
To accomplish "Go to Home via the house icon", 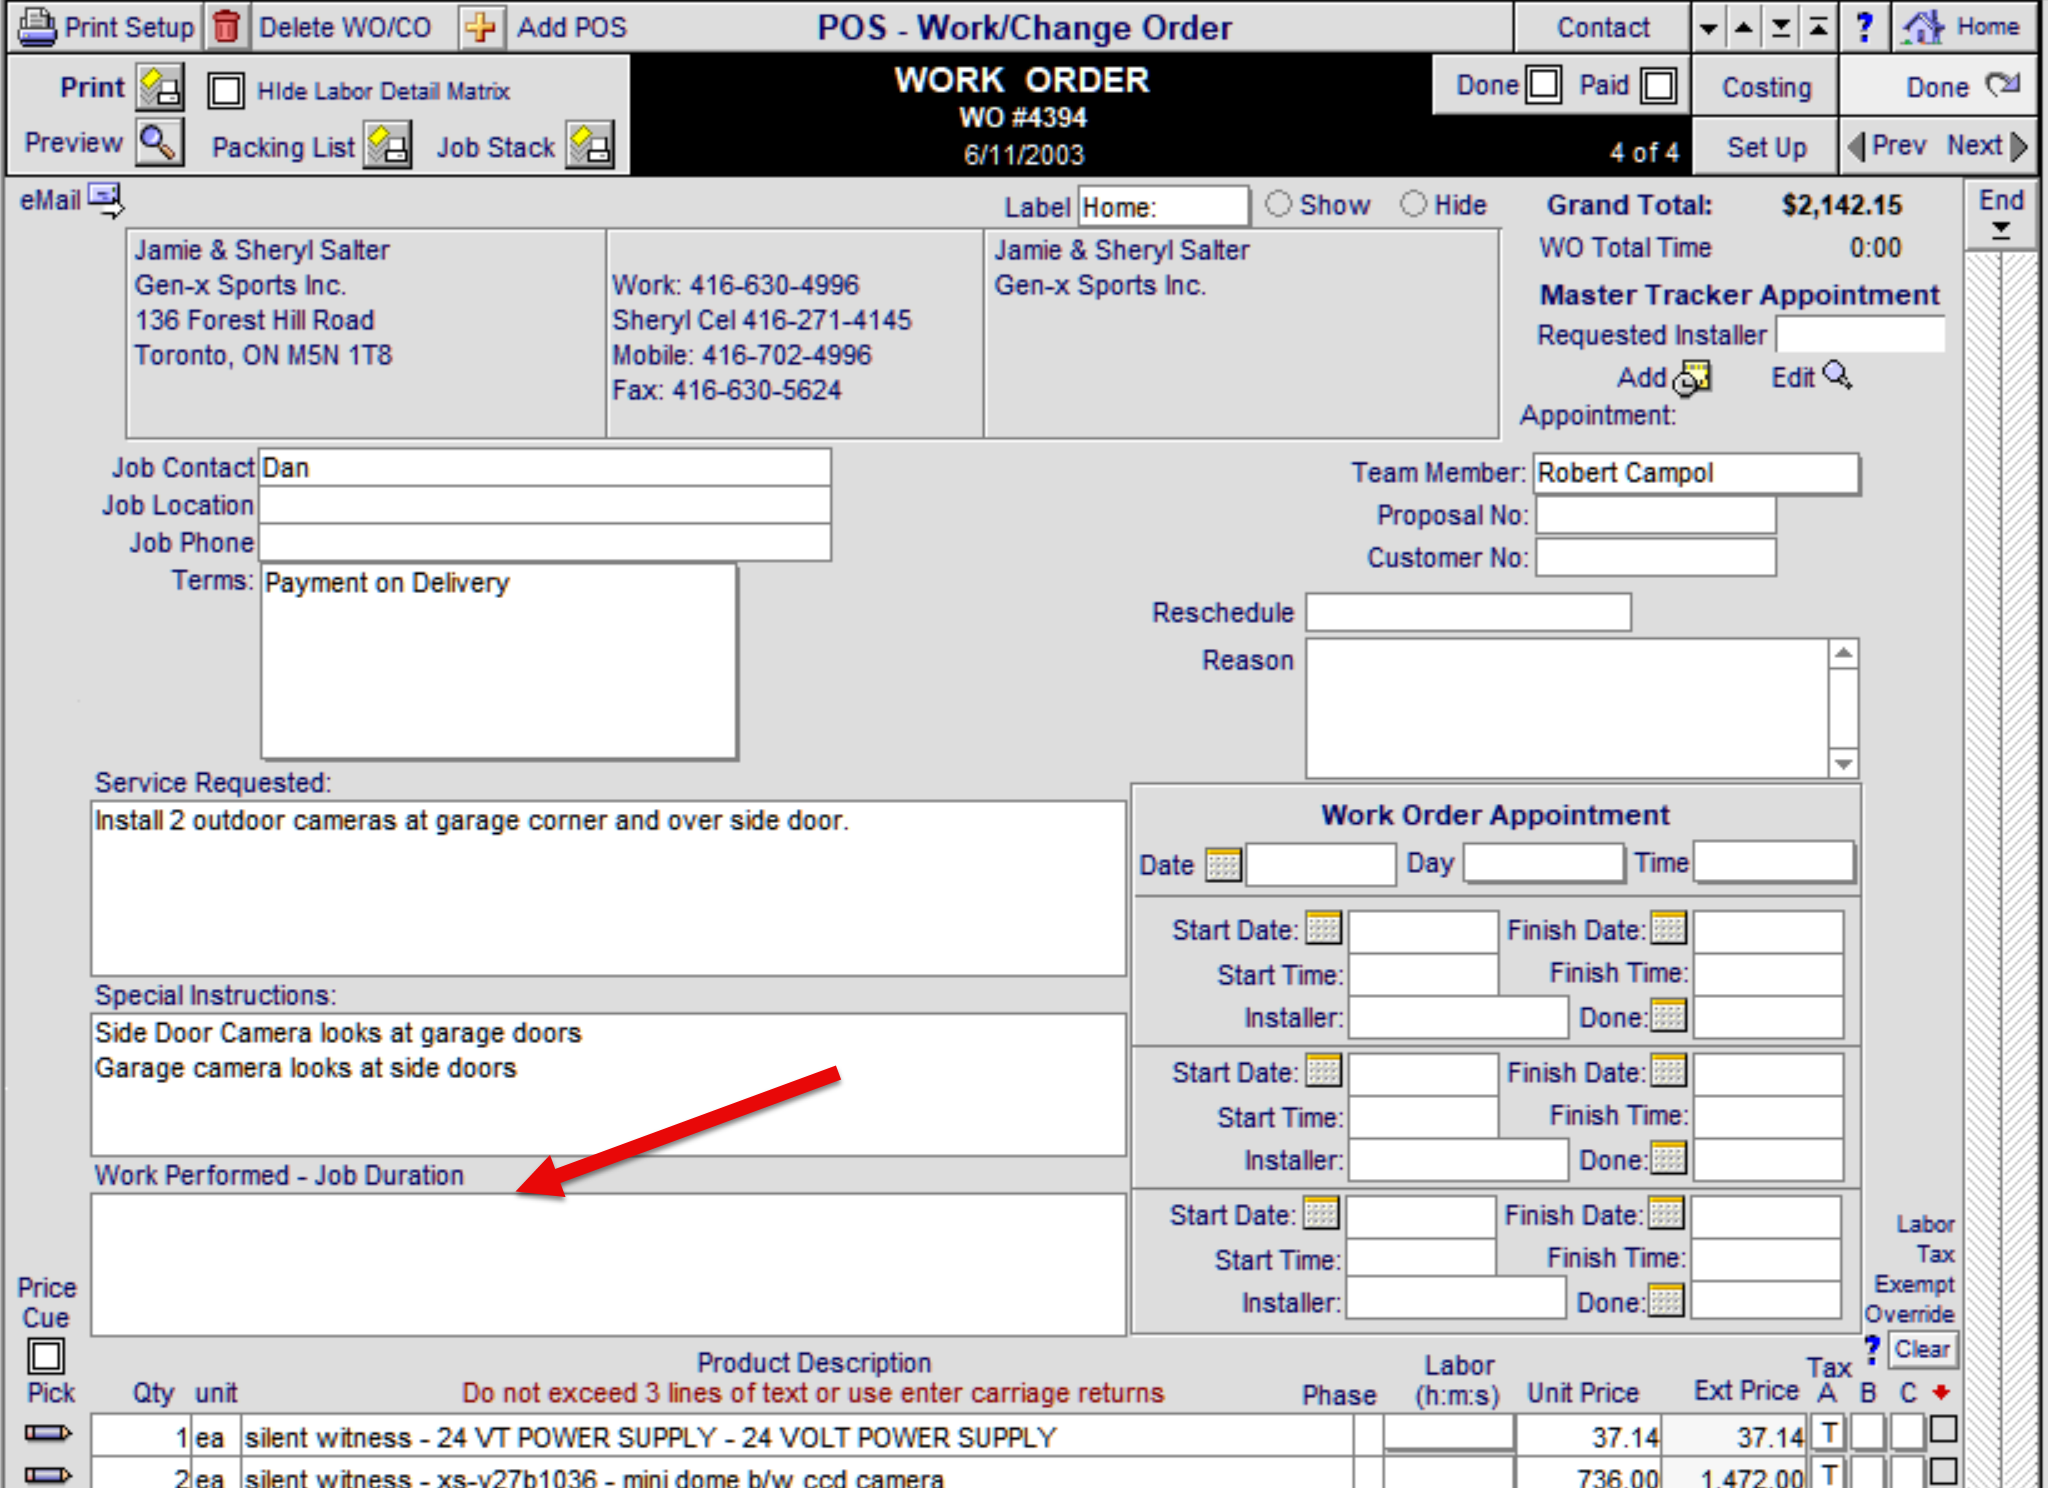I will tap(1922, 27).
